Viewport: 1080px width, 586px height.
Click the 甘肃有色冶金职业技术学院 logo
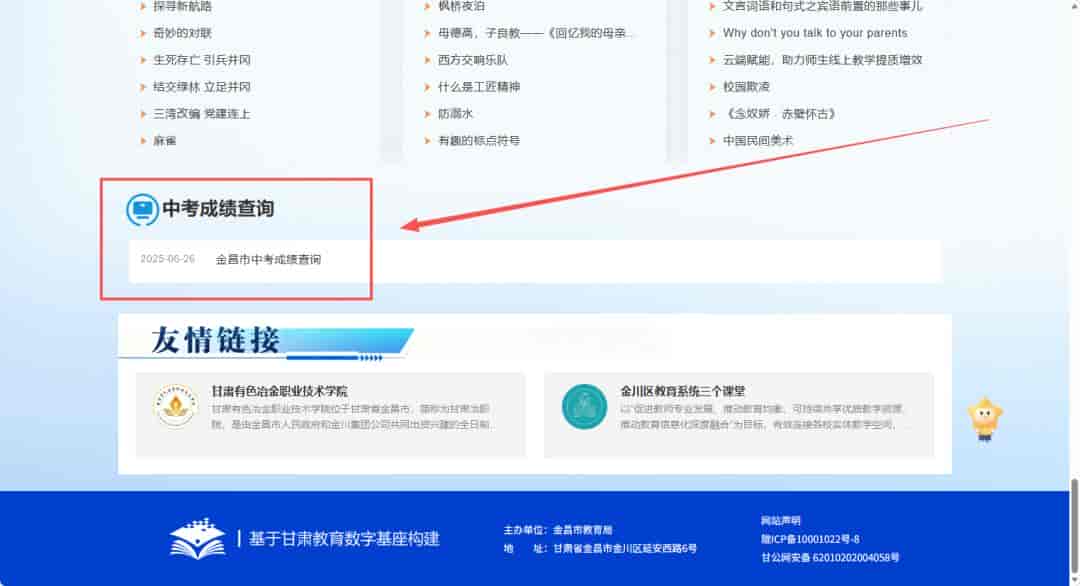coord(175,406)
